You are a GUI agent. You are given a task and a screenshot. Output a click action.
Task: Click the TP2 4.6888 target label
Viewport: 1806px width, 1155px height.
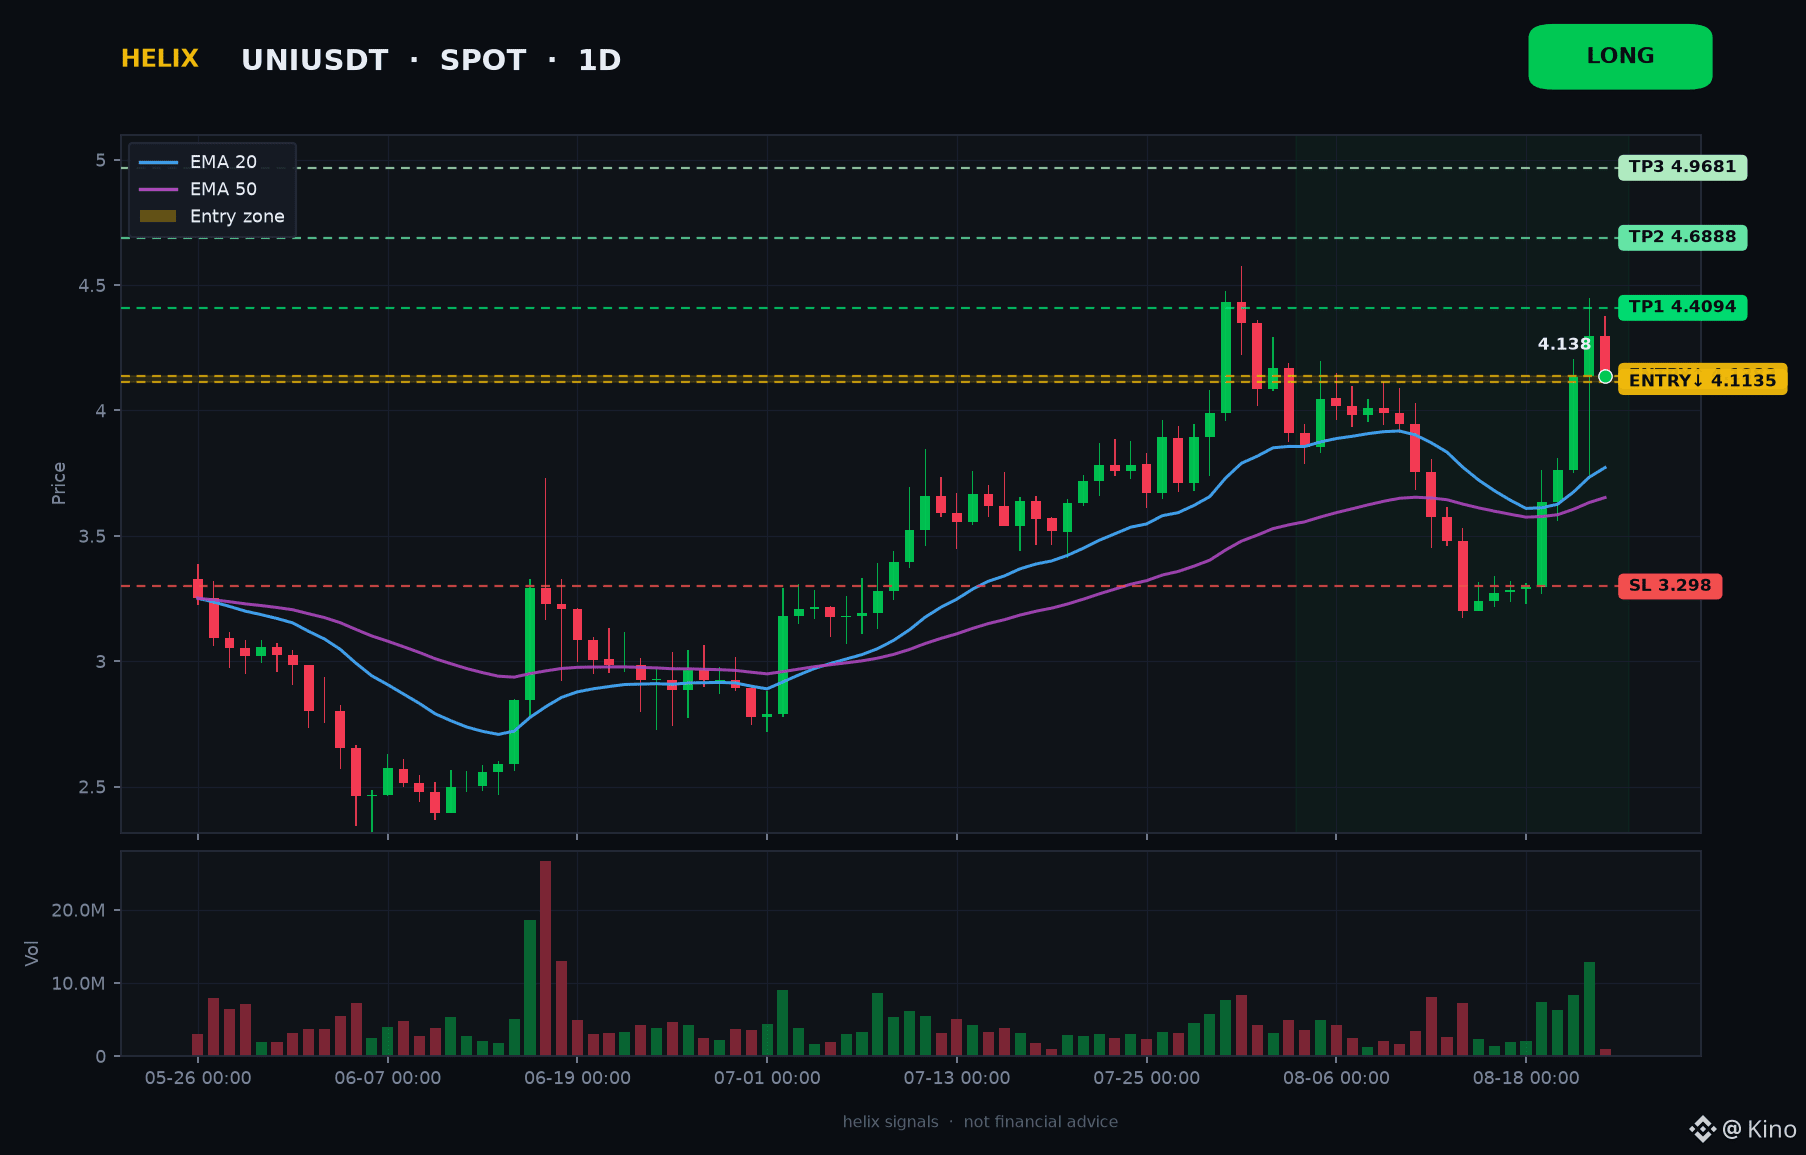point(1682,237)
